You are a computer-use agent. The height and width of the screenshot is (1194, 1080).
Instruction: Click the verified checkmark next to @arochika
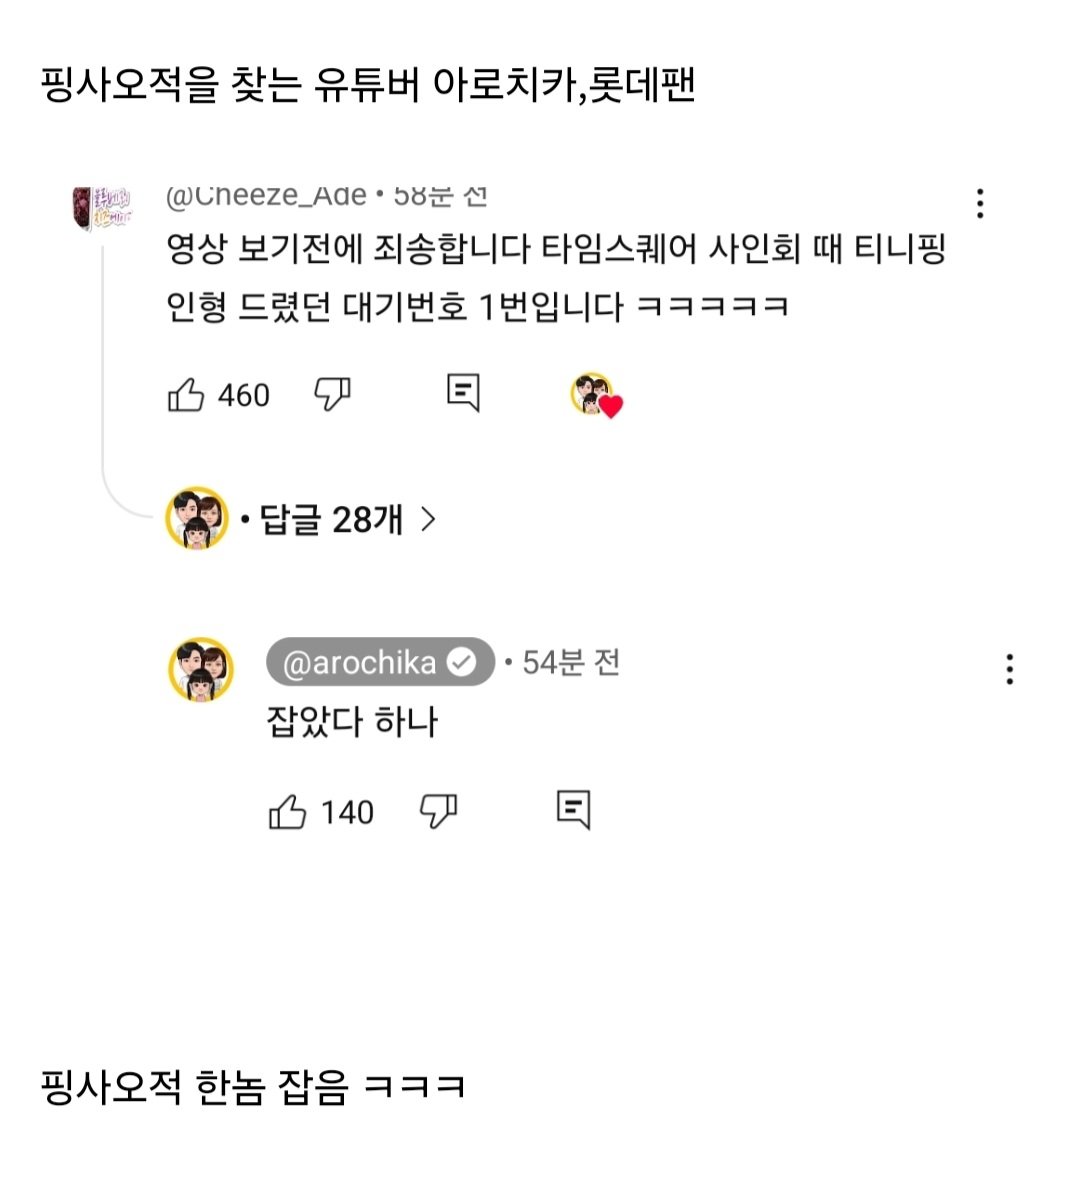(x=461, y=662)
